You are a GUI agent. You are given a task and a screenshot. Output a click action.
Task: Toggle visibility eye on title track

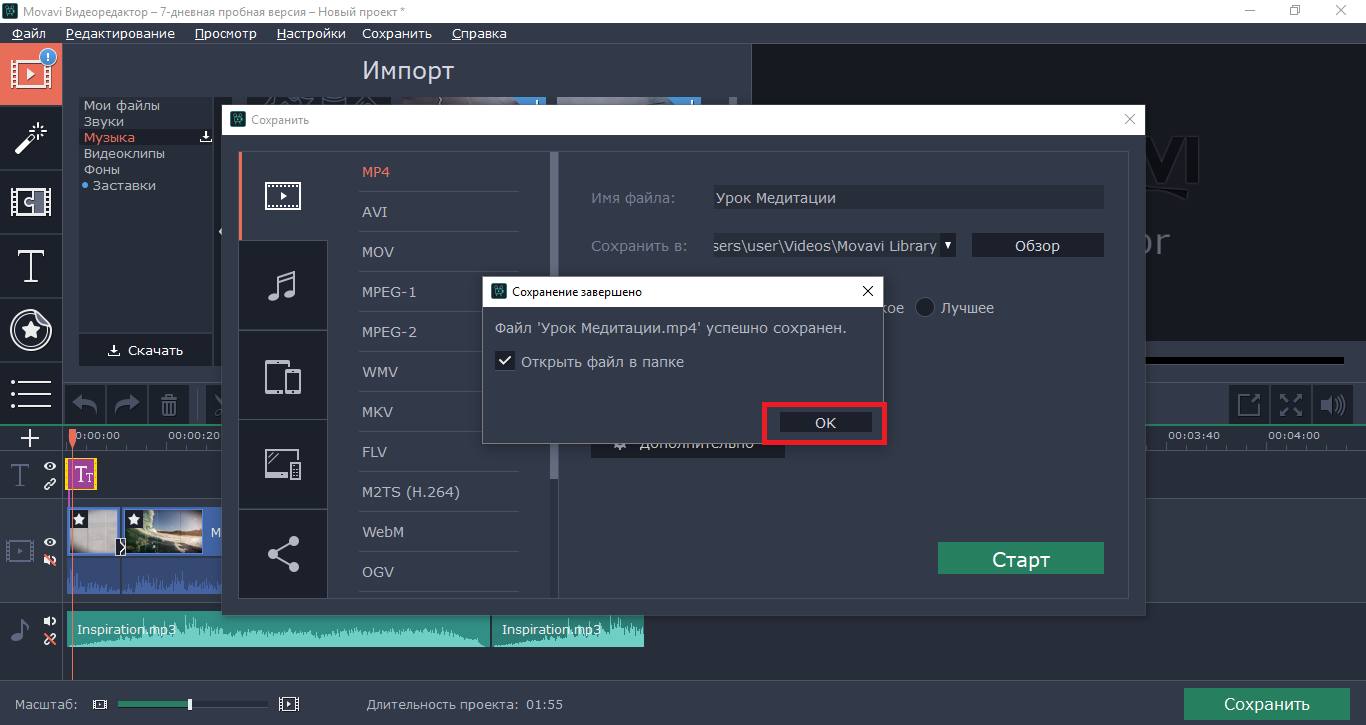[50, 467]
